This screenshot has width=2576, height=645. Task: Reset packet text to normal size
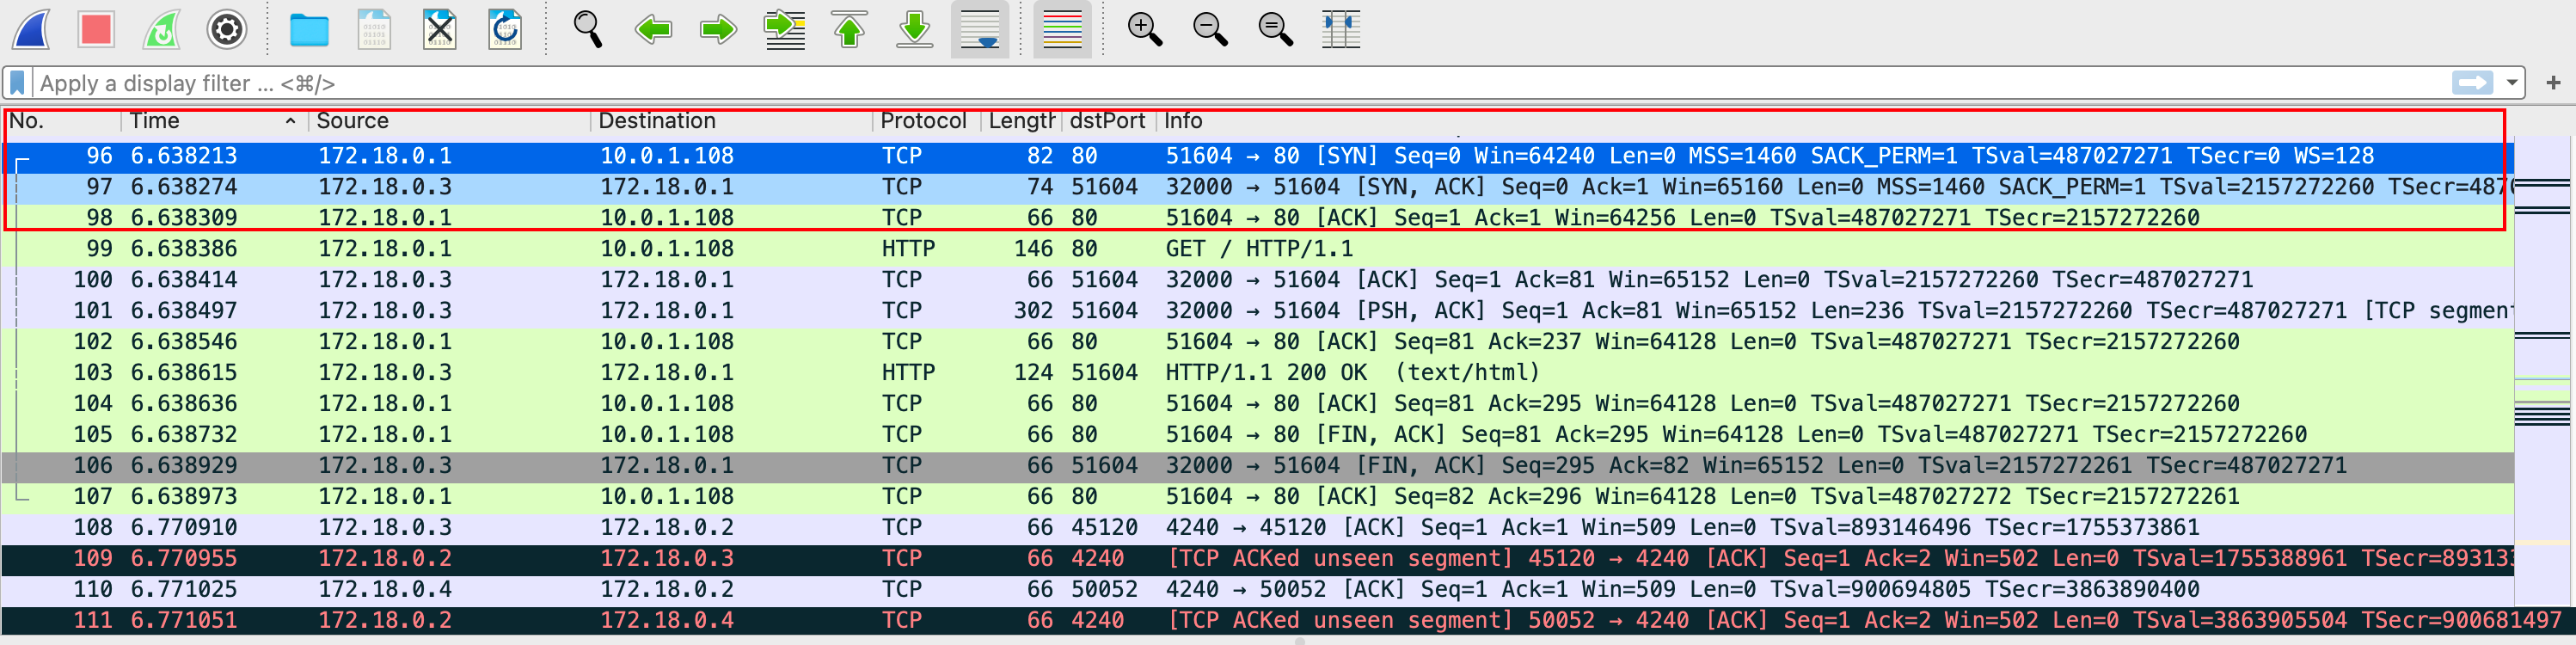pos(1275,29)
